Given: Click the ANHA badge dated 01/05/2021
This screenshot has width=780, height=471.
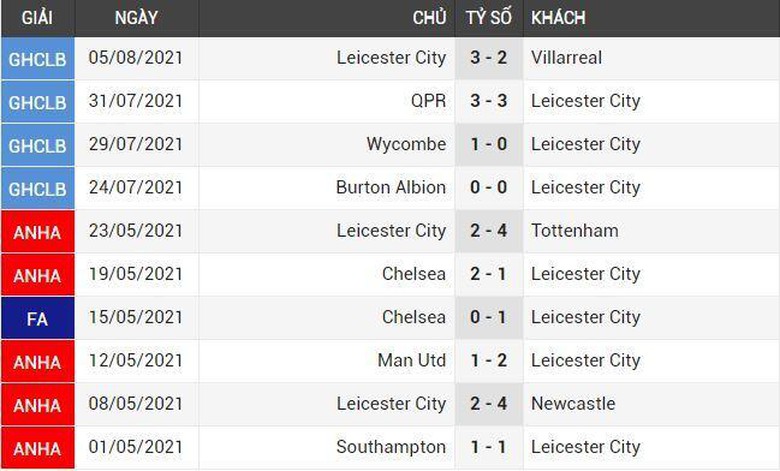Looking at the screenshot, I should pyautogui.click(x=37, y=447).
